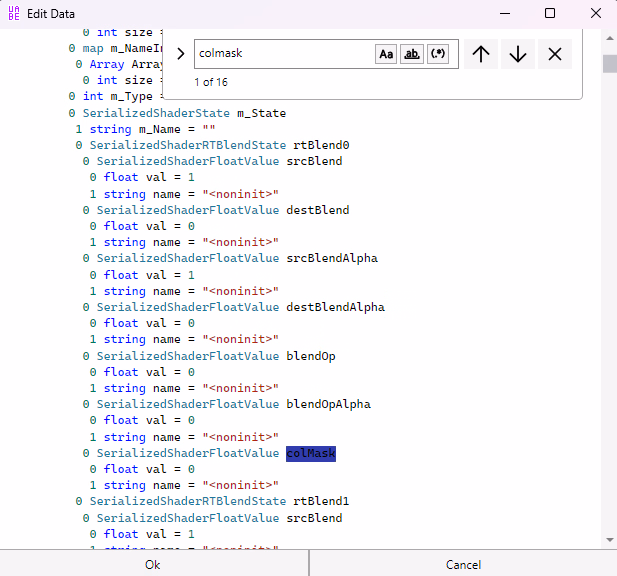The height and width of the screenshot is (576, 617).
Task: Toggle regular expression search mode
Action: 437,54
